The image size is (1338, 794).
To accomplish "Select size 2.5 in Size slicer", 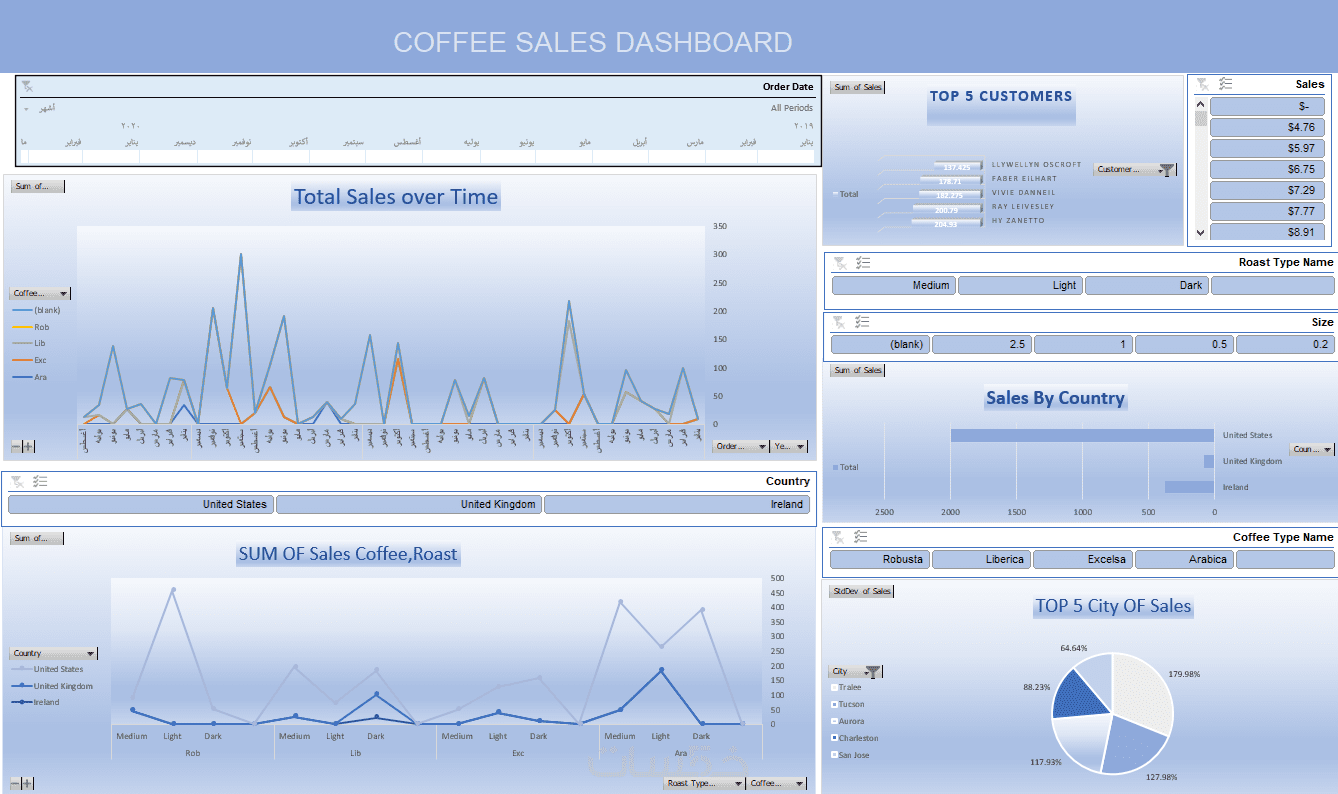I will tap(982, 344).
